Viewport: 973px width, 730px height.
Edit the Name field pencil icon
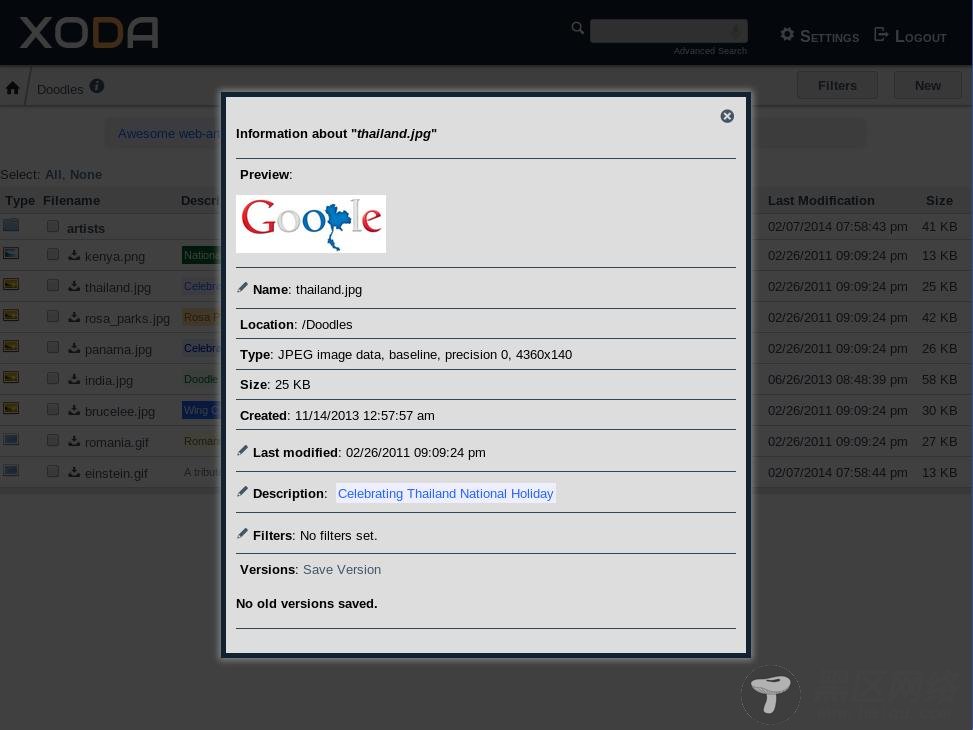pyautogui.click(x=243, y=287)
